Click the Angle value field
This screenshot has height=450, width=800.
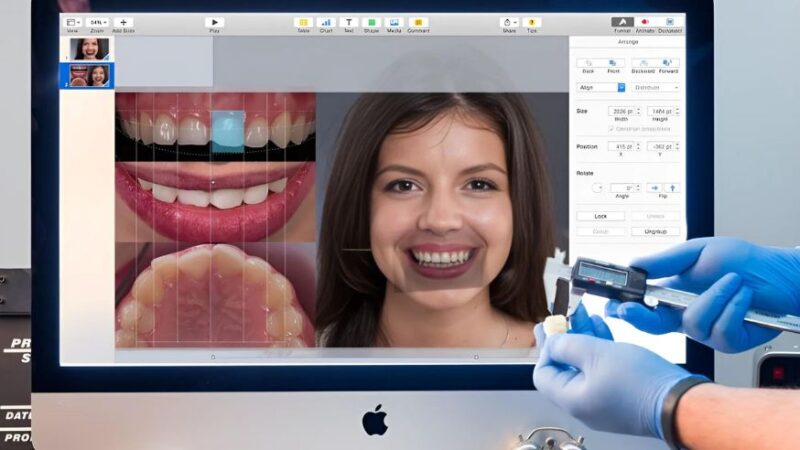click(x=622, y=188)
